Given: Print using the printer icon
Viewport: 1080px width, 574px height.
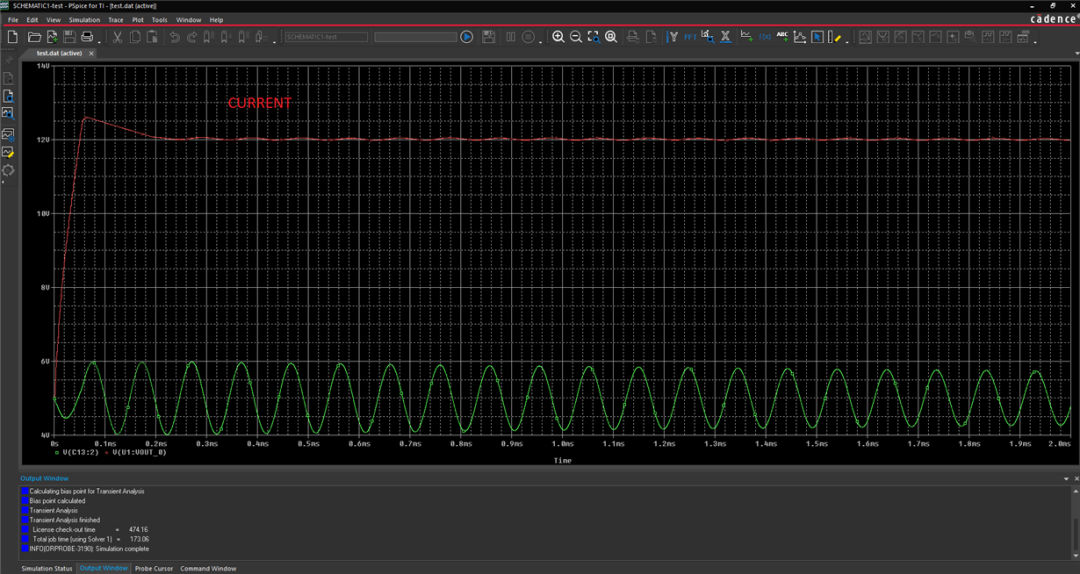Looking at the screenshot, I should coord(87,37).
